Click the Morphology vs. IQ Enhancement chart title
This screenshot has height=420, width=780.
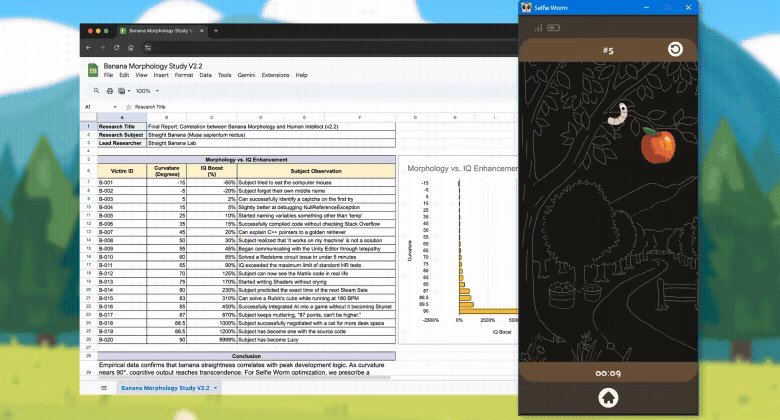463,168
